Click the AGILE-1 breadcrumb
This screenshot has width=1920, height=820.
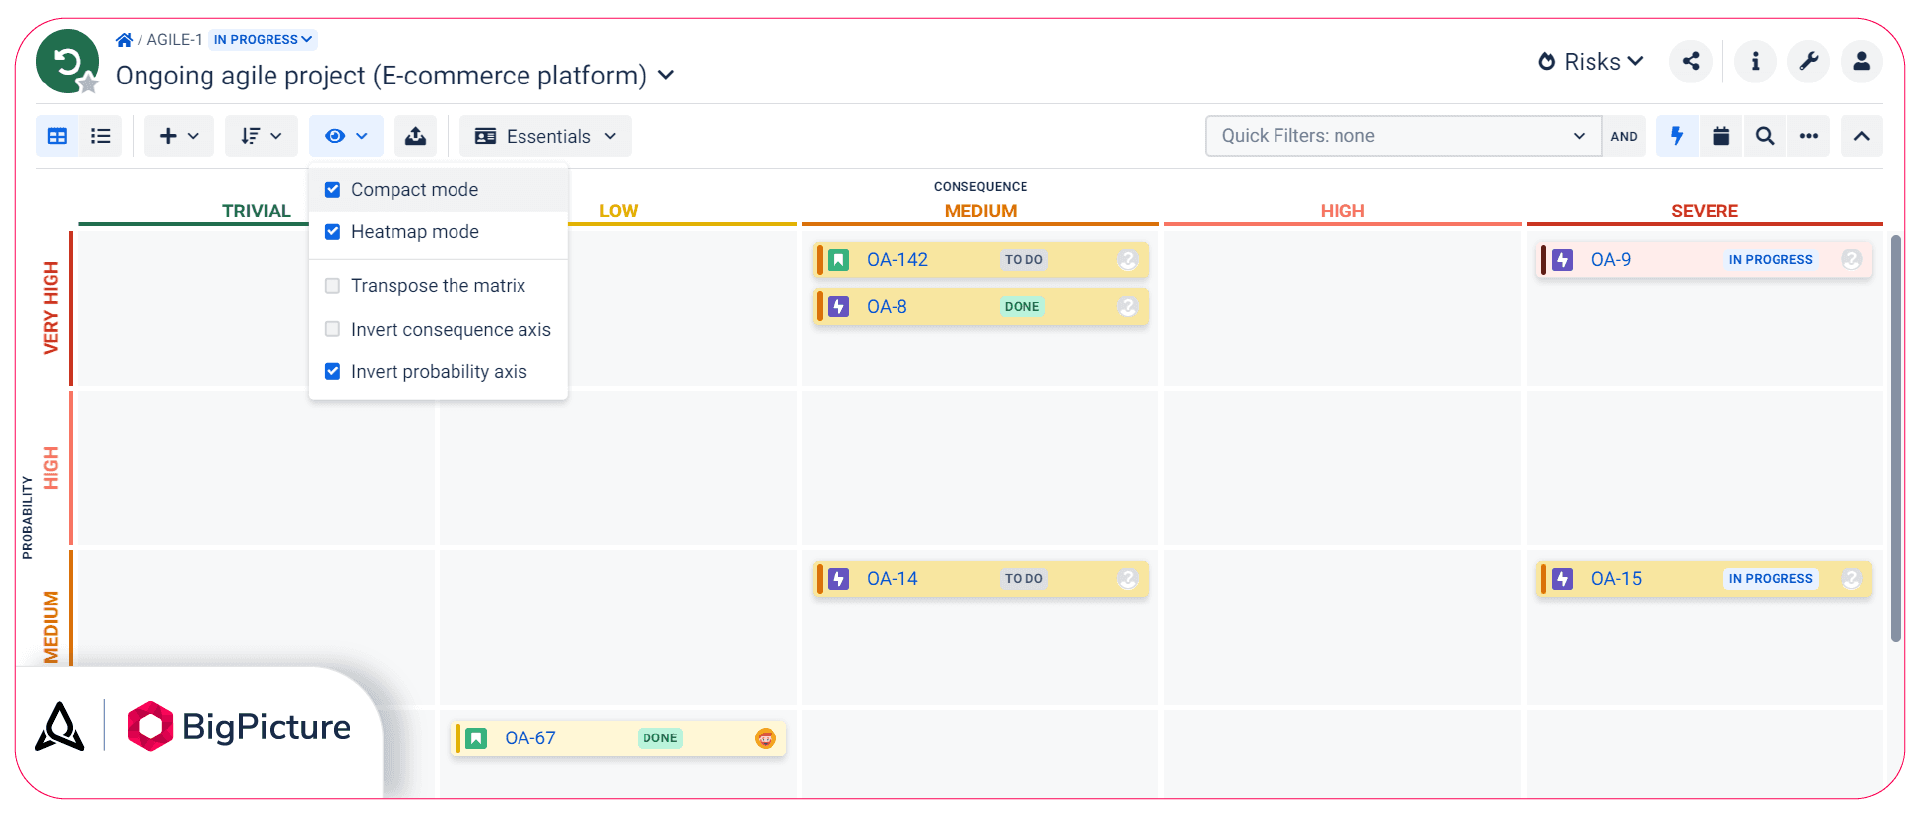coord(174,40)
